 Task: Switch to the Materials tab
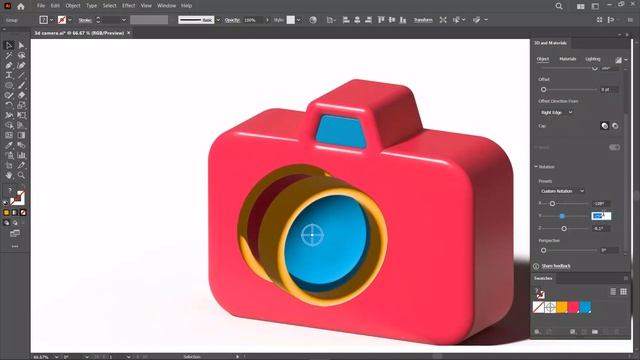coord(567,59)
